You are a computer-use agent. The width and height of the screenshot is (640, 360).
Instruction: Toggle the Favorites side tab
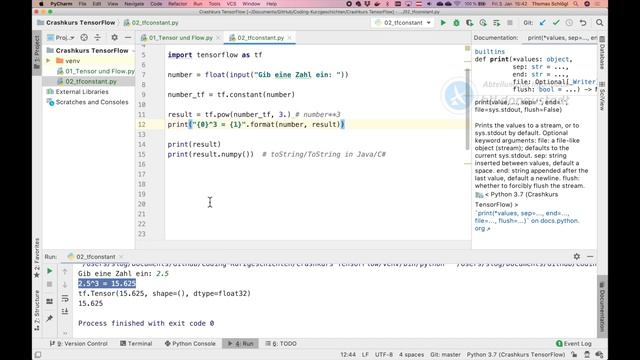click(37, 258)
